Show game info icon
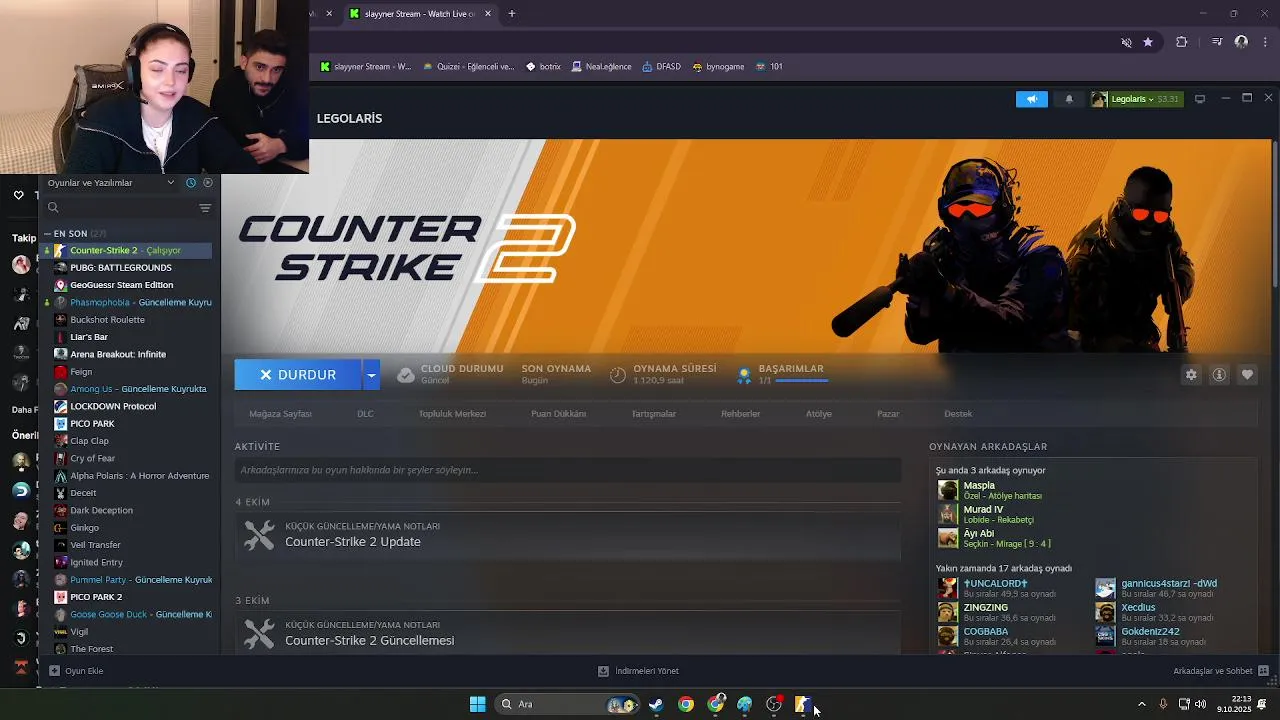Viewport: 1280px width, 720px height. 1219,375
